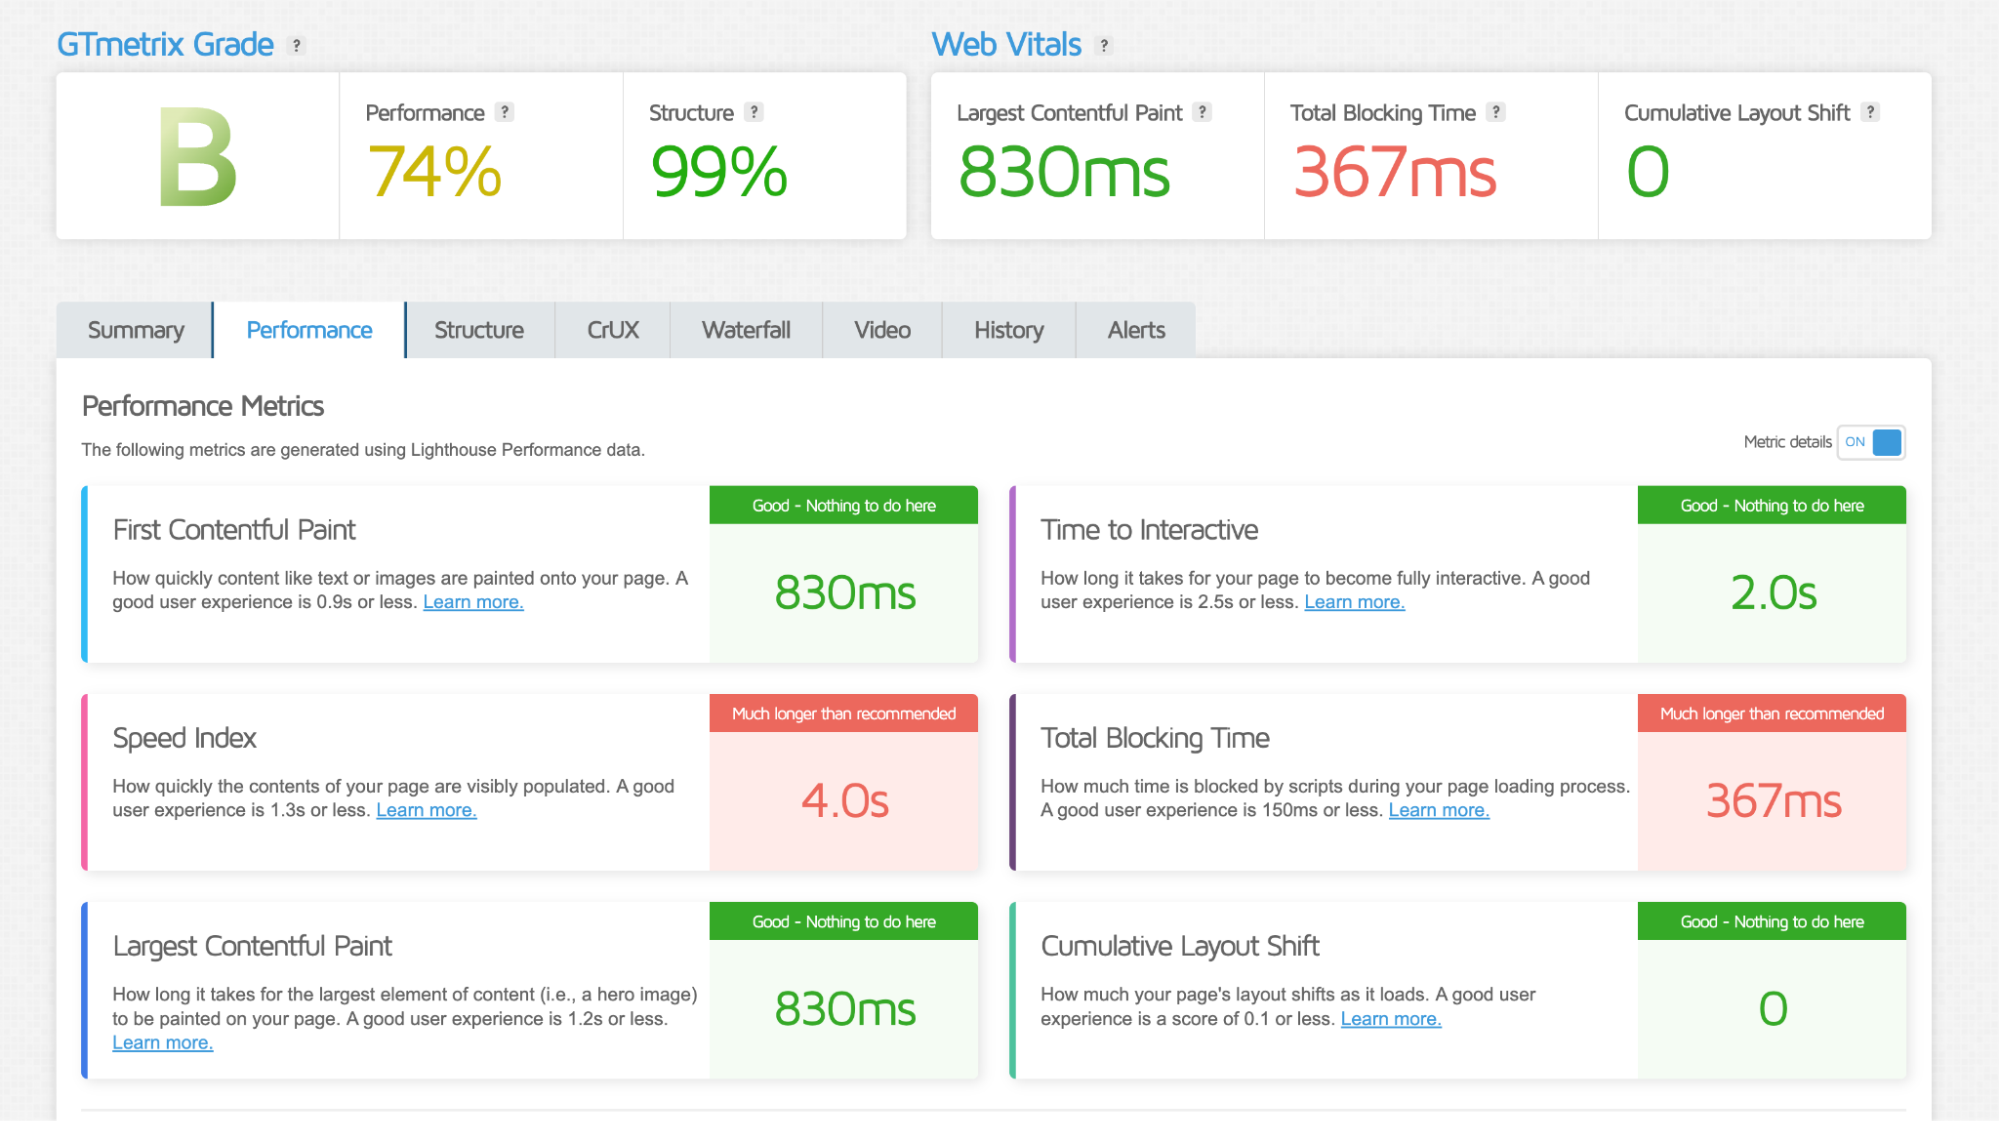Click Time to Interactive 'Good' status badge
Viewport: 1999px width, 1121px height.
click(x=1772, y=505)
